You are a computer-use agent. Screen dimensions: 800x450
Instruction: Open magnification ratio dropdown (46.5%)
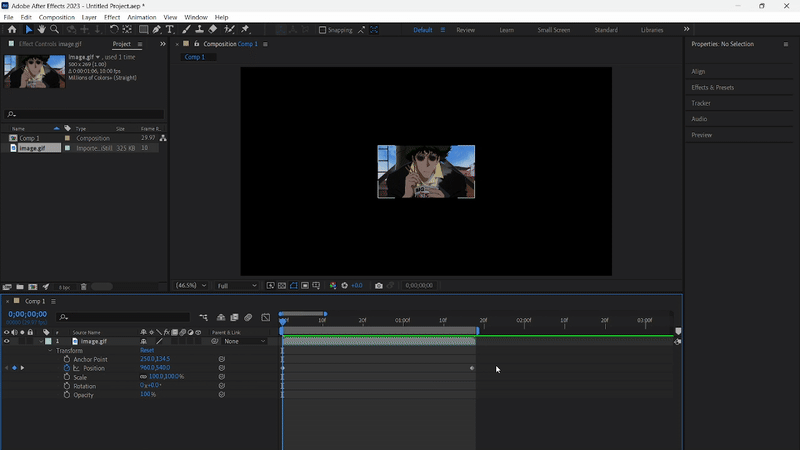point(191,286)
